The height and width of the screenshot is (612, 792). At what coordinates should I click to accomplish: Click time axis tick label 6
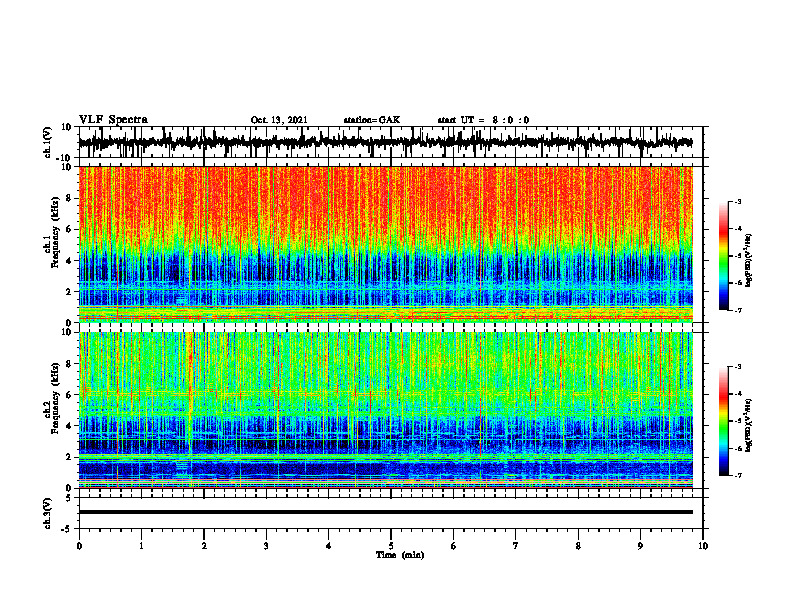click(x=454, y=546)
